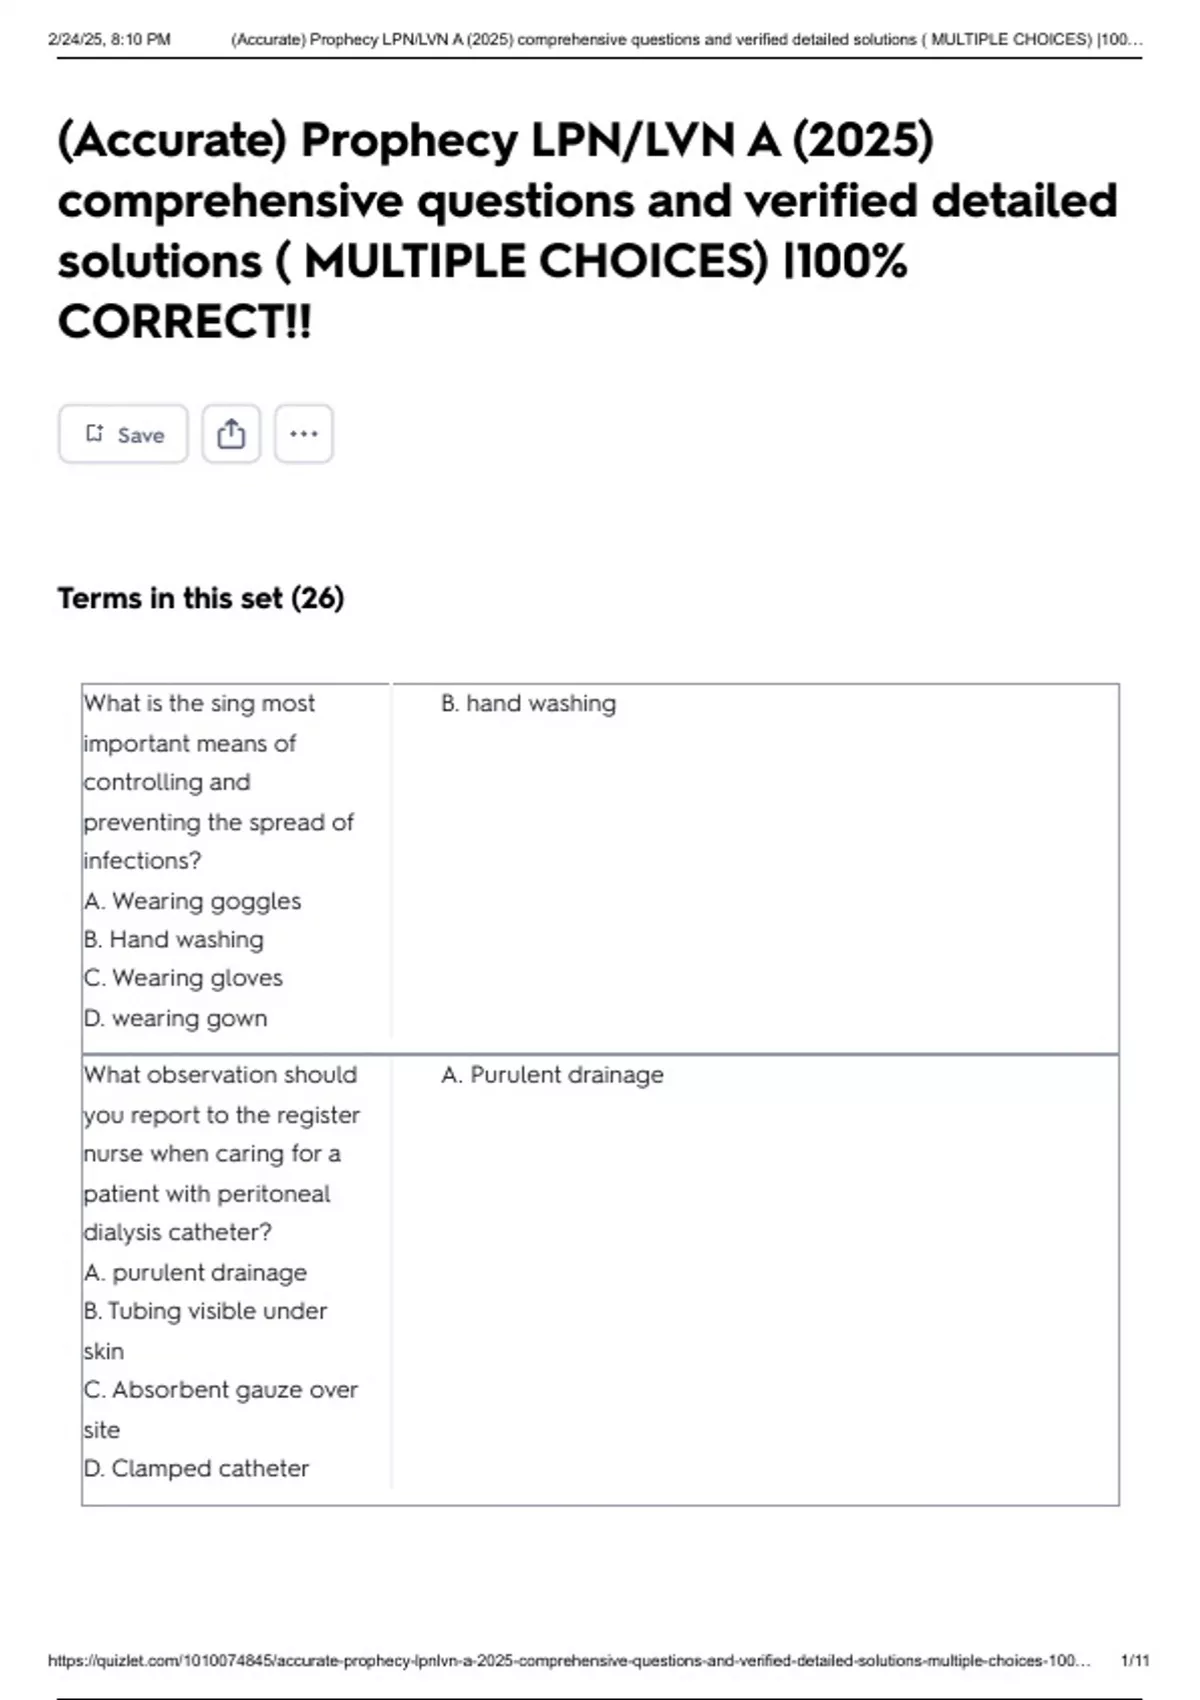
Task: Click the Save button
Action: pos(123,434)
